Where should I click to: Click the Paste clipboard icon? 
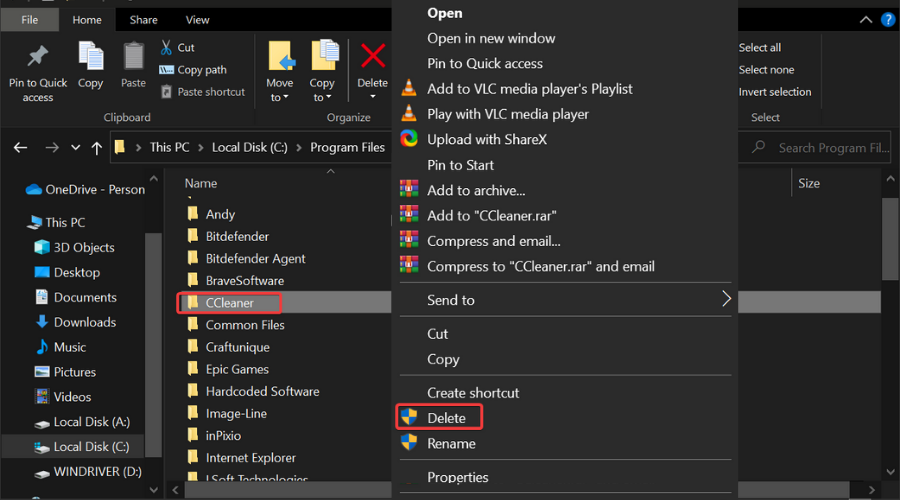[133, 57]
